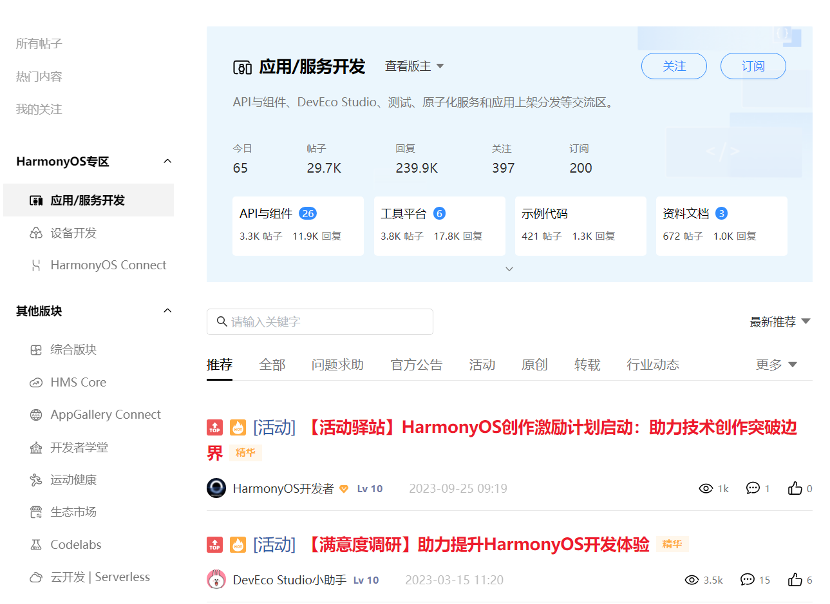Screen dimensions: 830x604
Task: Open HMS Core section in sidebar
Action: coord(78,382)
